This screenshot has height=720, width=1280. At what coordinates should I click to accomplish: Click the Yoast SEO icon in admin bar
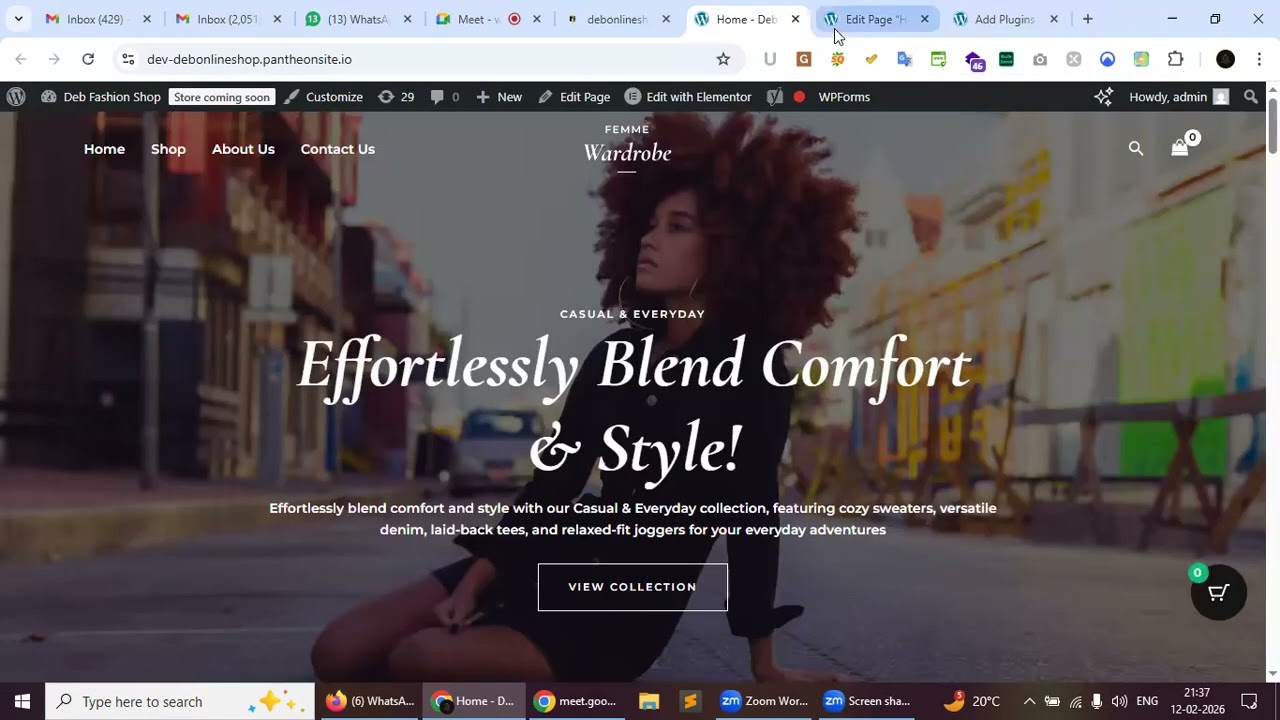pyautogui.click(x=774, y=97)
